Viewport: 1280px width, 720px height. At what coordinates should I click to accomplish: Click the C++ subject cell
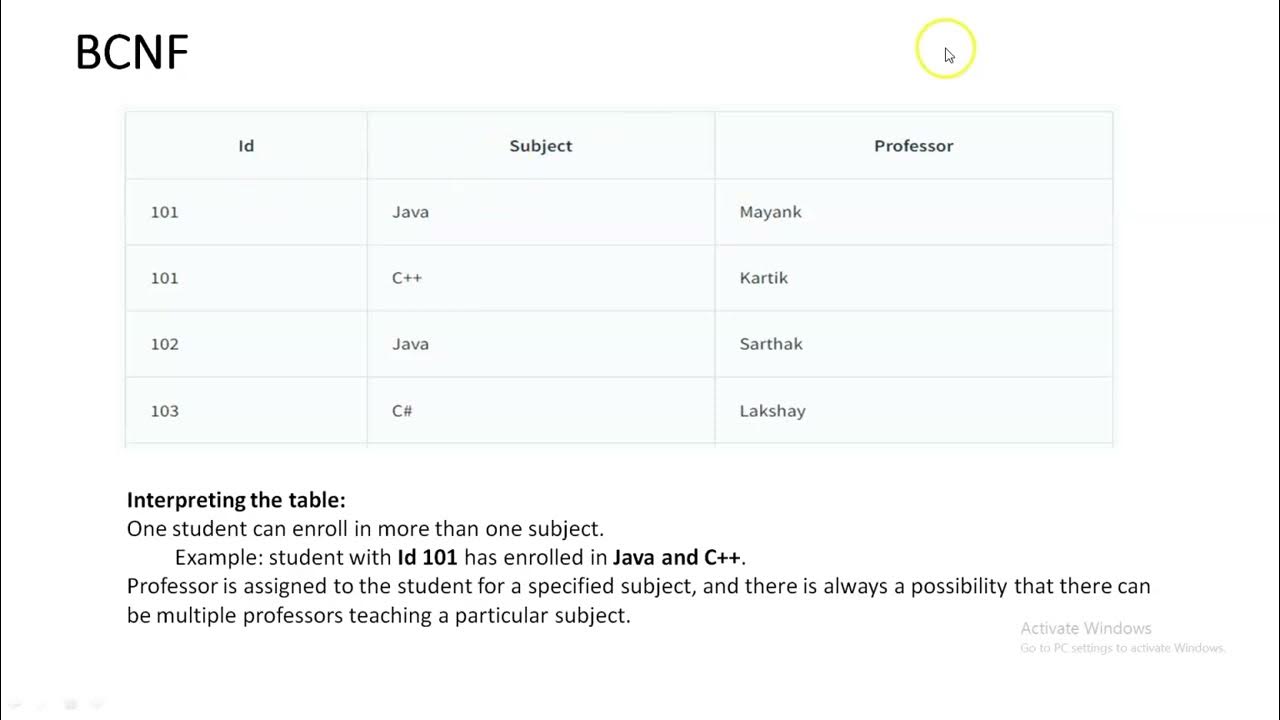click(407, 278)
